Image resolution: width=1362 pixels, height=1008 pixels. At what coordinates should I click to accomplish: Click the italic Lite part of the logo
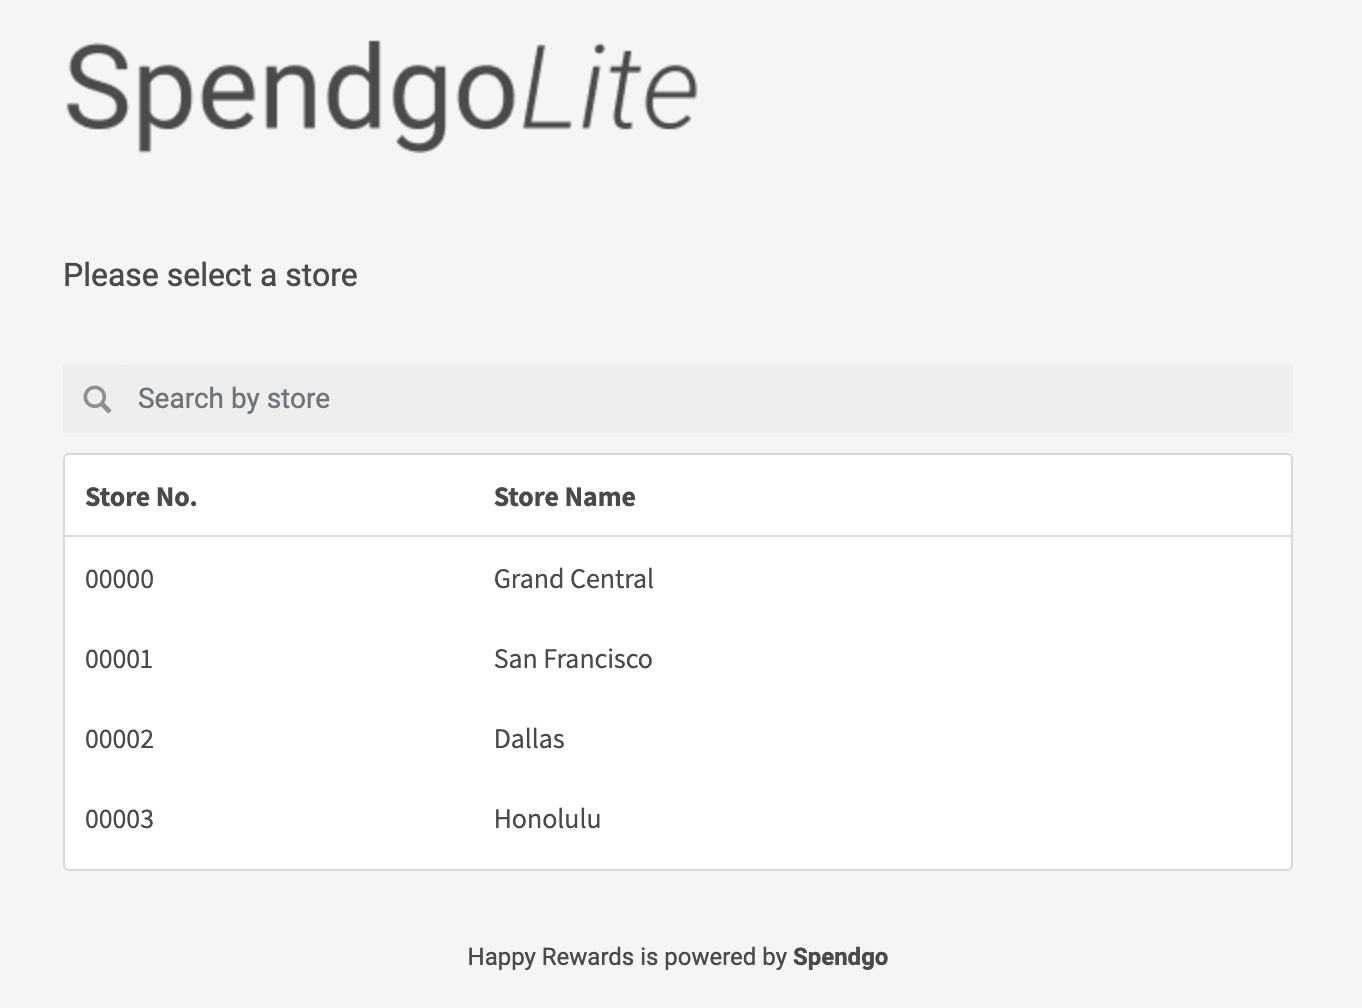[610, 90]
